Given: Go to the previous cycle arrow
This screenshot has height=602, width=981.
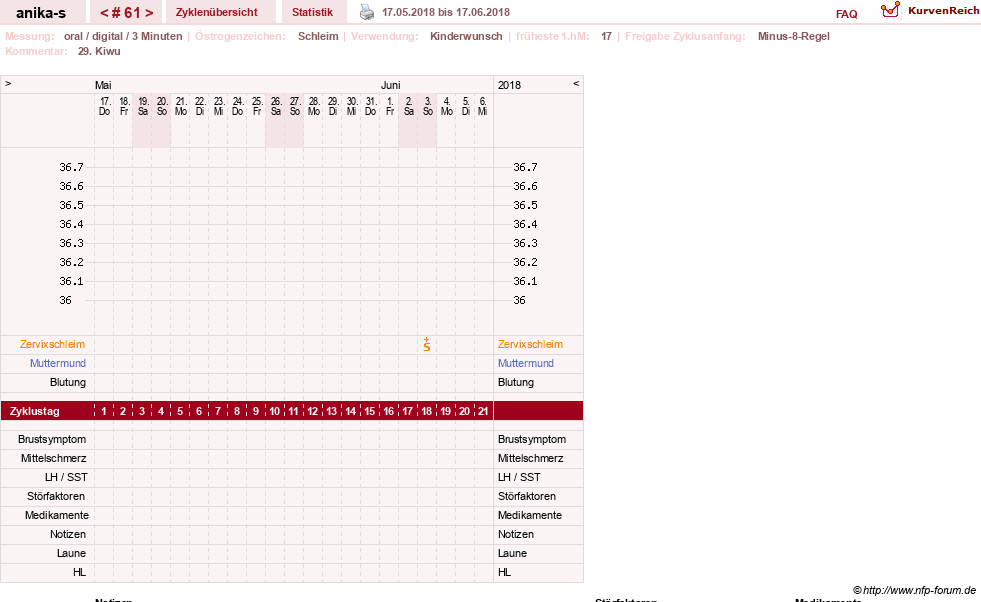Looking at the screenshot, I should 104,13.
